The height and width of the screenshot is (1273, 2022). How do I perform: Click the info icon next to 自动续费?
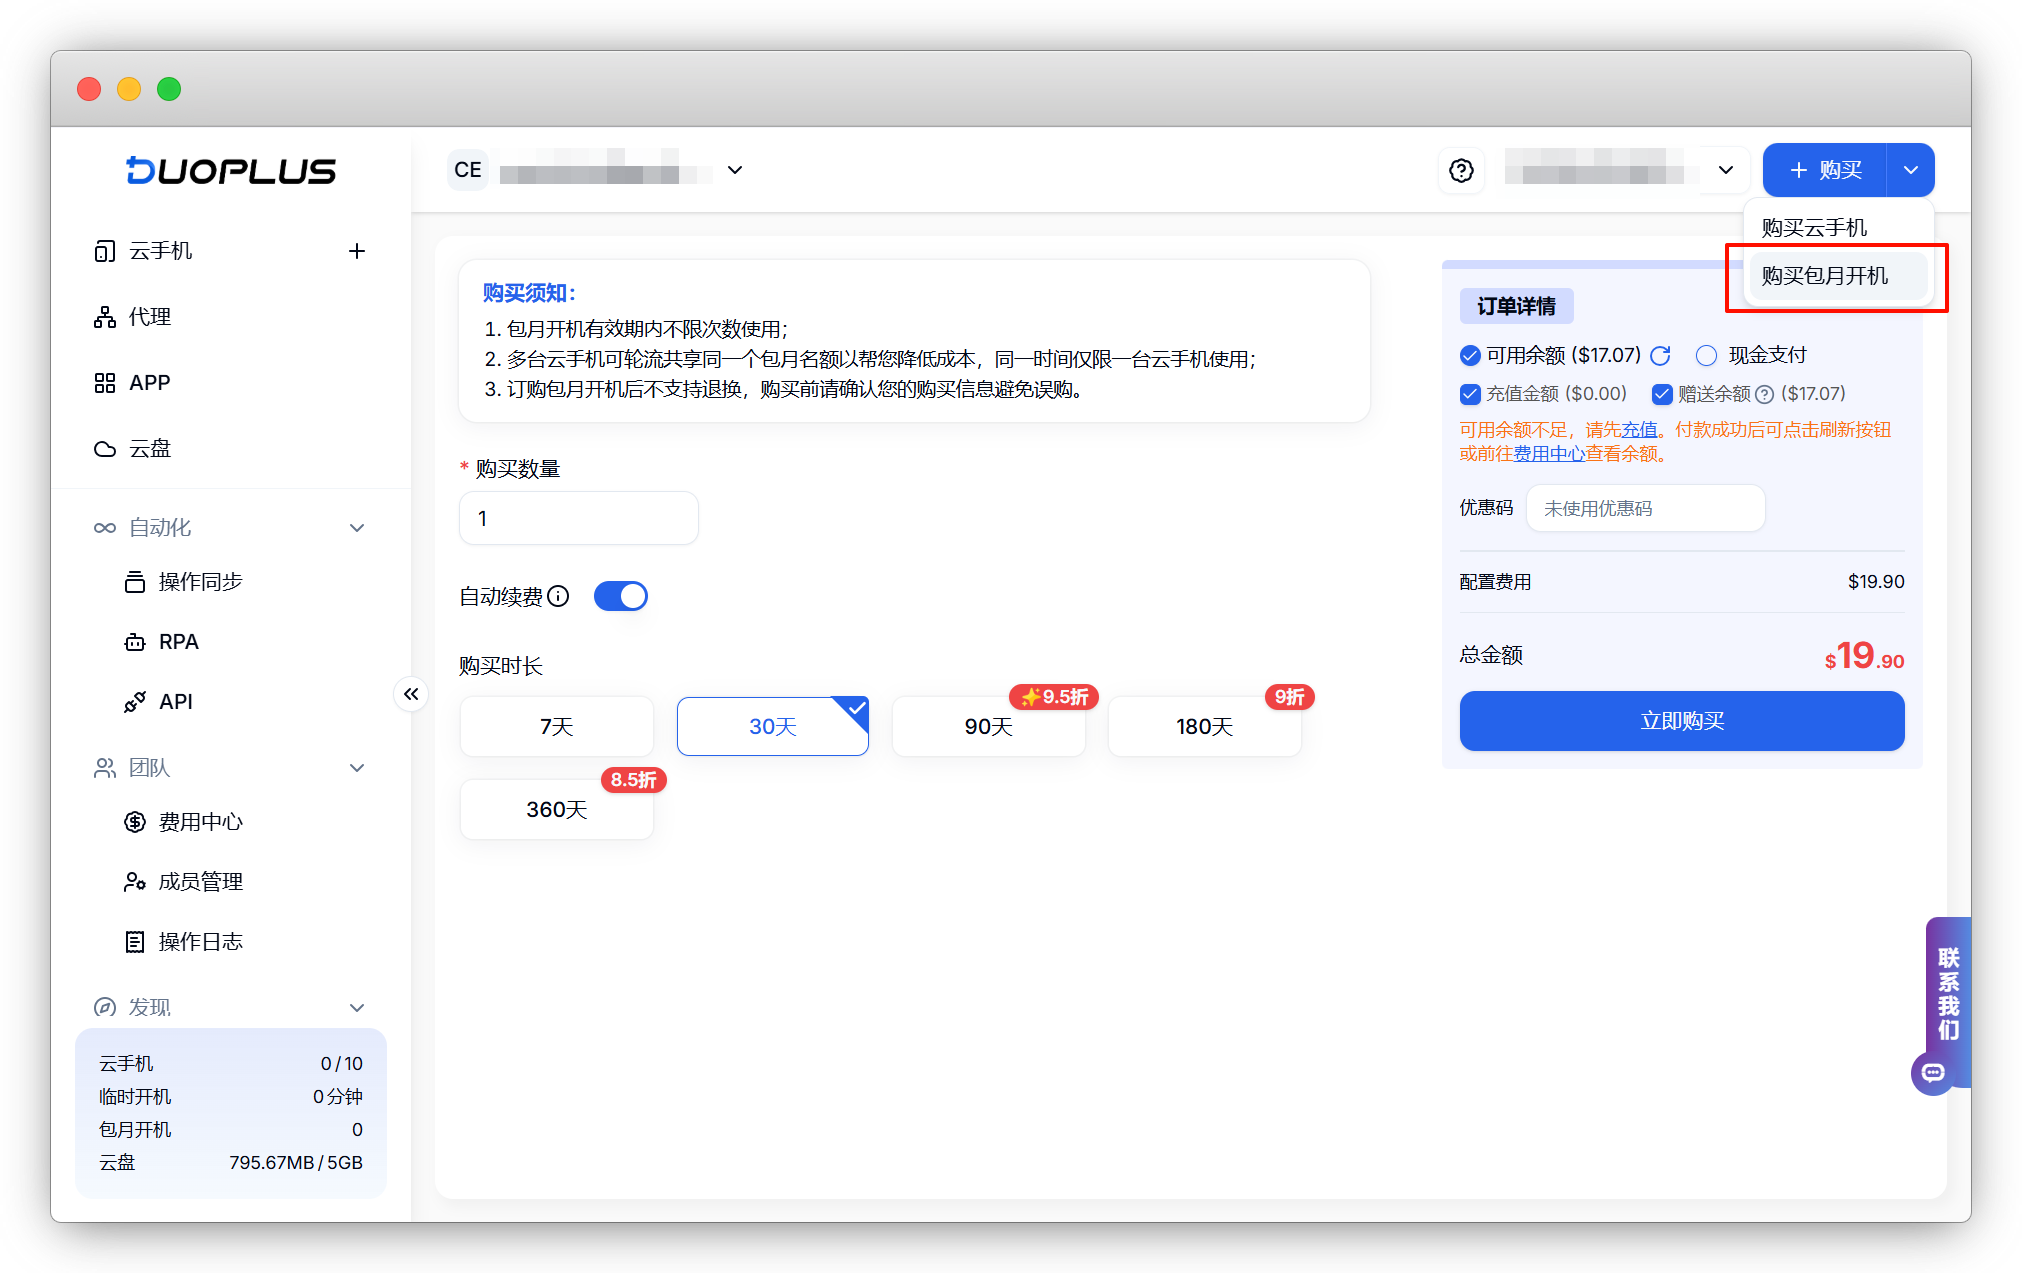559,597
